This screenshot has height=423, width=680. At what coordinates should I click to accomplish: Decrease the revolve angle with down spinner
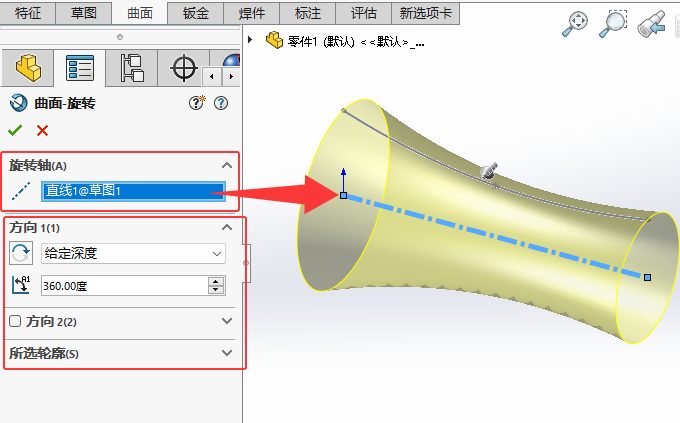click(x=216, y=290)
